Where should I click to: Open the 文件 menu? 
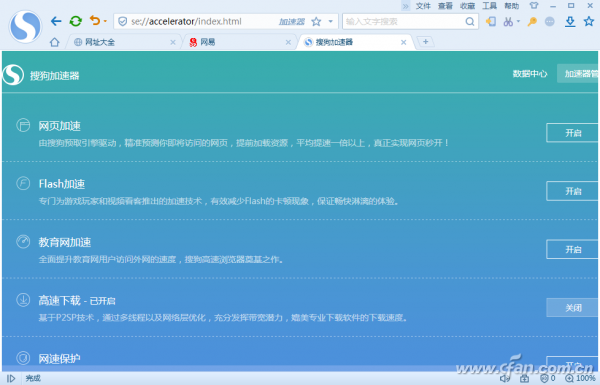click(x=423, y=6)
